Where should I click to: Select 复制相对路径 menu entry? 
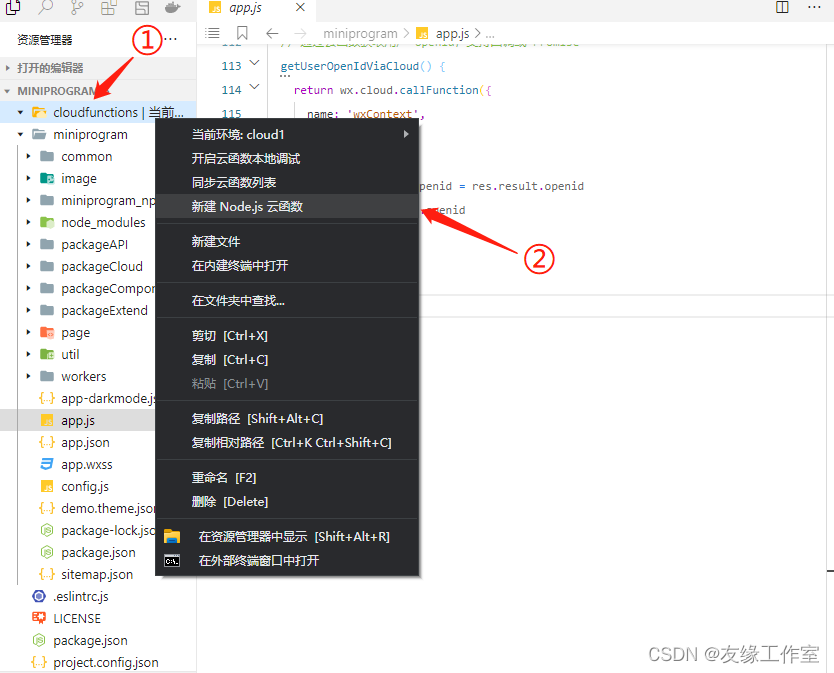pyautogui.click(x=287, y=443)
